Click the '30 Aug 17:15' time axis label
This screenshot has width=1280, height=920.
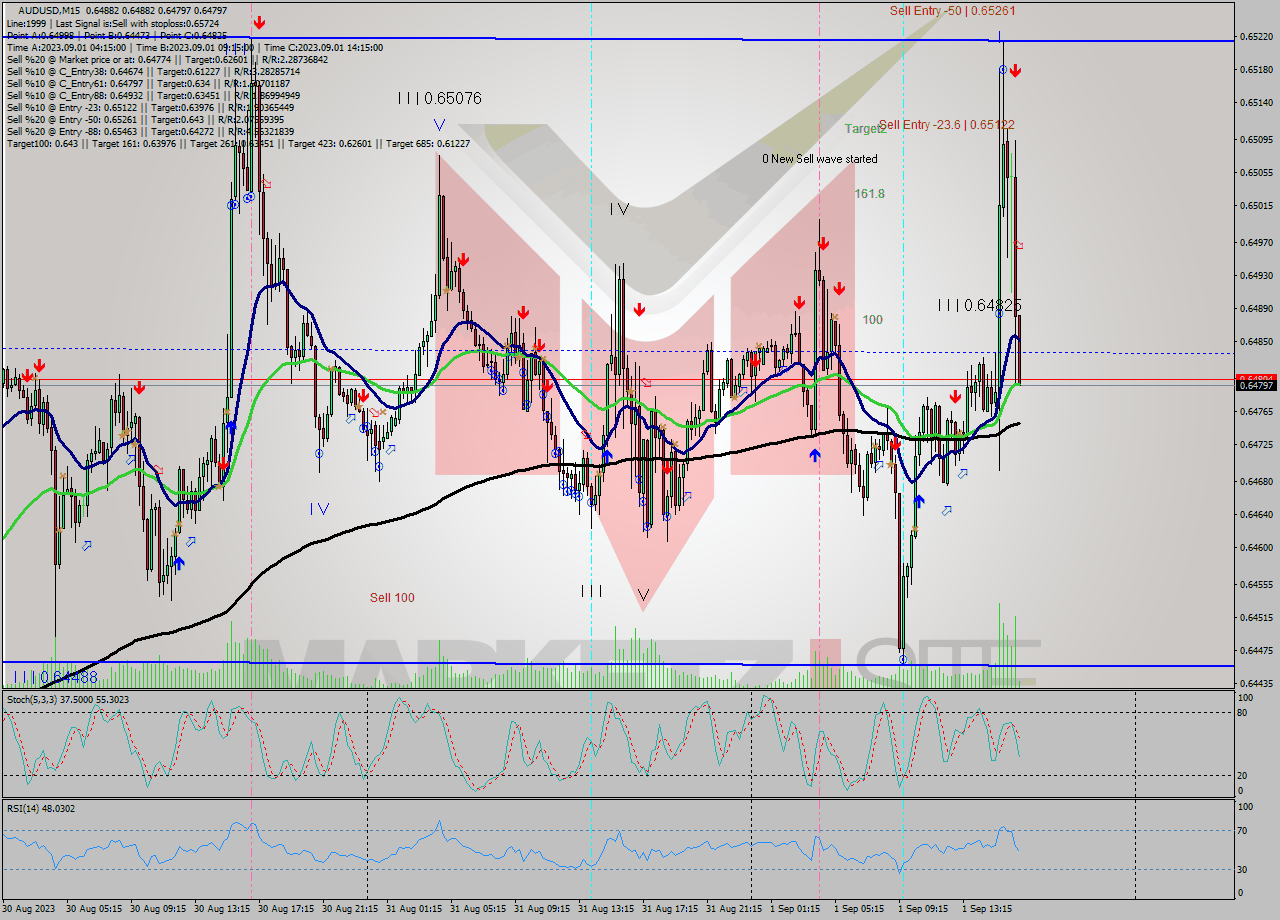pyautogui.click(x=286, y=909)
